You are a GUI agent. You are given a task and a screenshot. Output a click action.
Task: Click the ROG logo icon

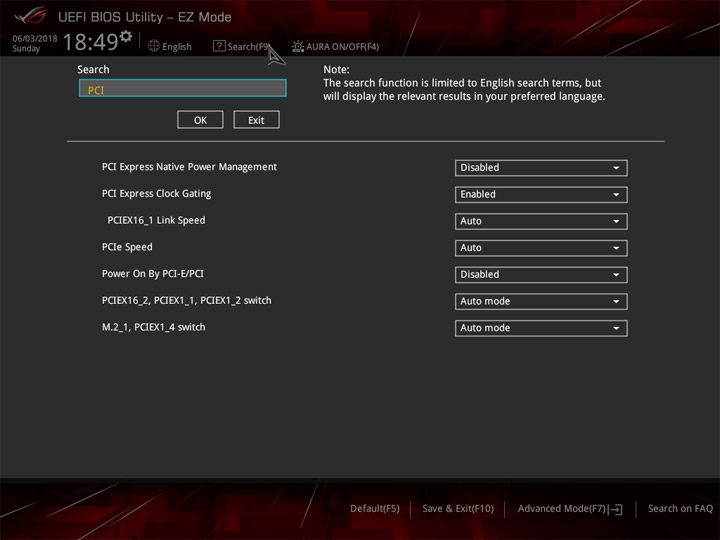pyautogui.click(x=30, y=16)
